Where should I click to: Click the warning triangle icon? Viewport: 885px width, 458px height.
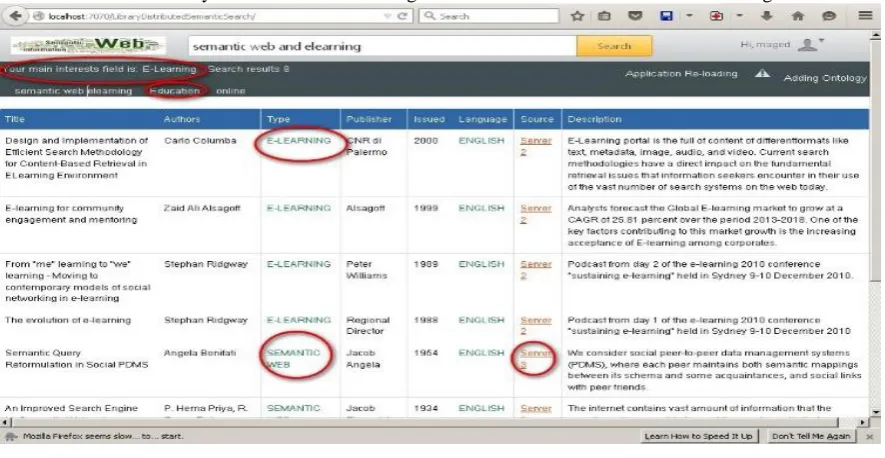[x=763, y=73]
